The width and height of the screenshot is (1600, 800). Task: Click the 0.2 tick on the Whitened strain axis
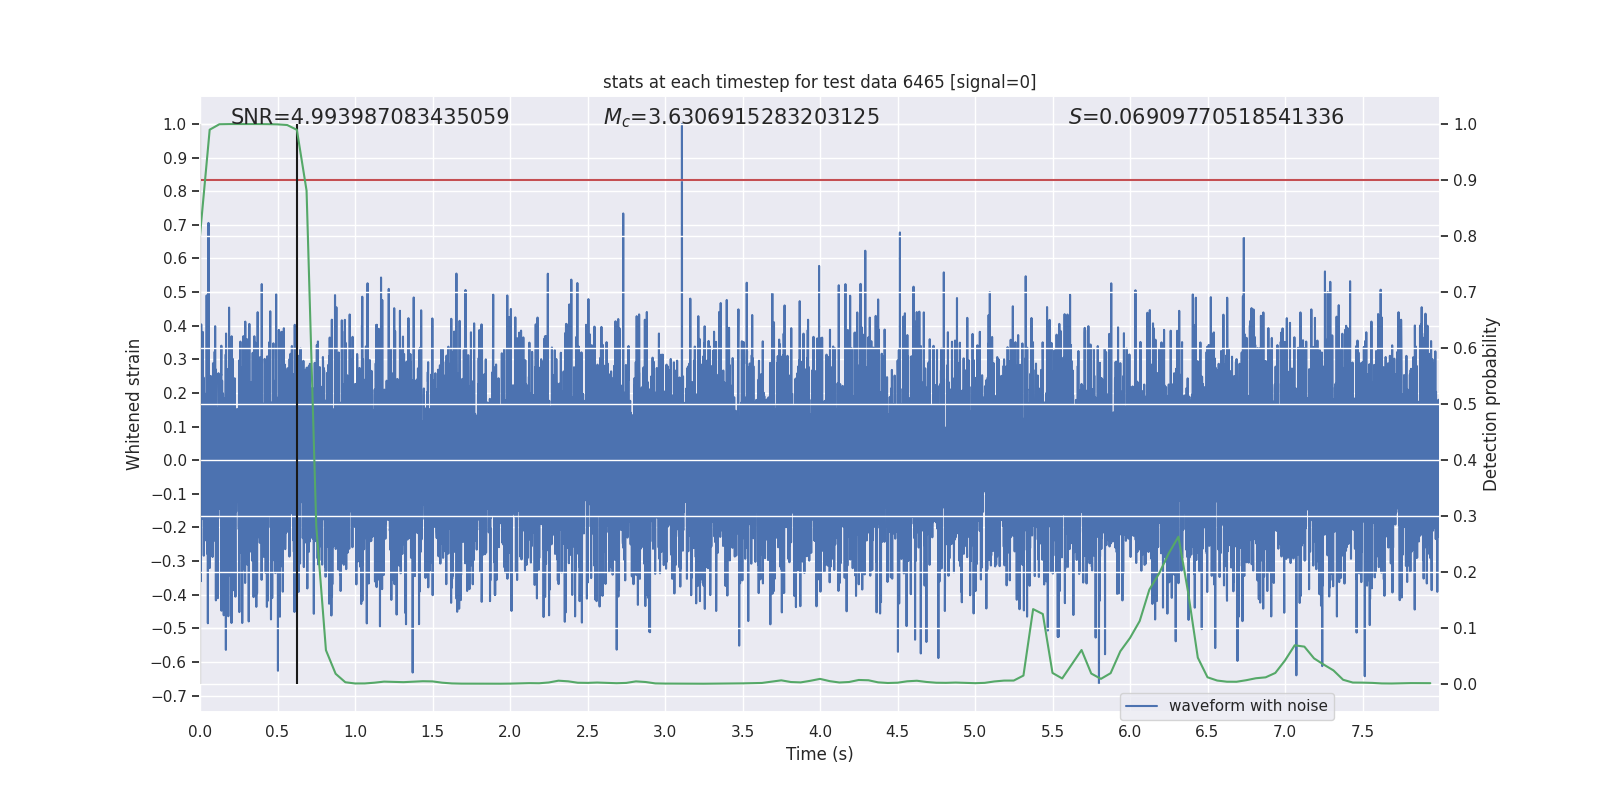click(175, 393)
